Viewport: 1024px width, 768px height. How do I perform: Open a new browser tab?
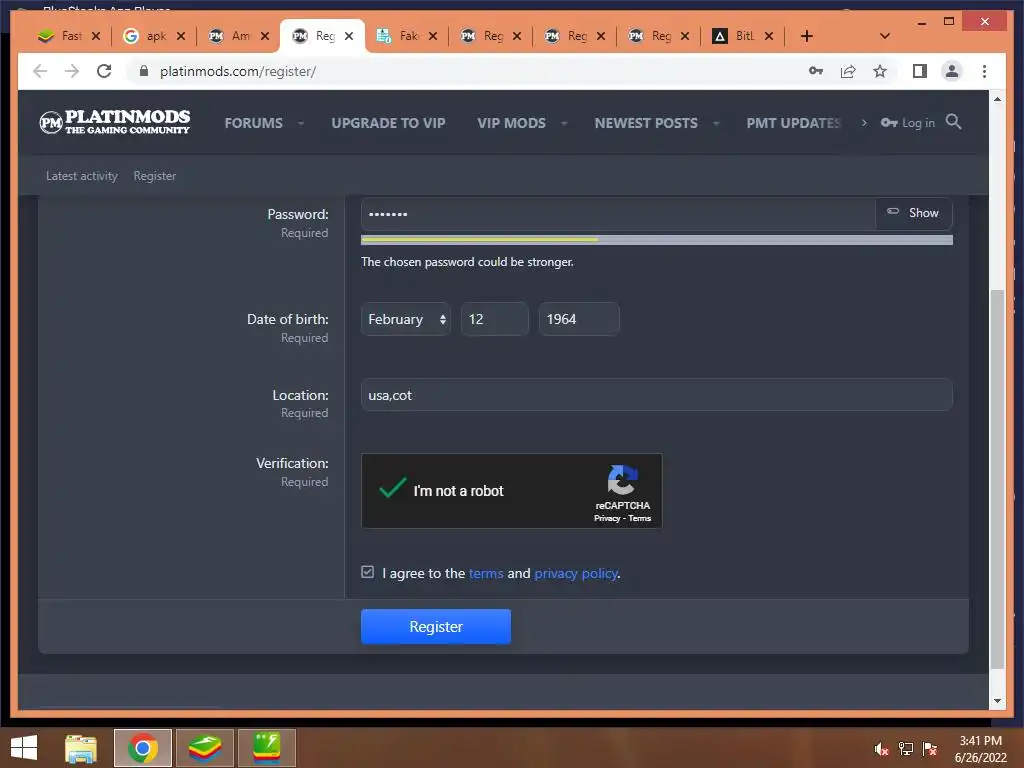(807, 36)
